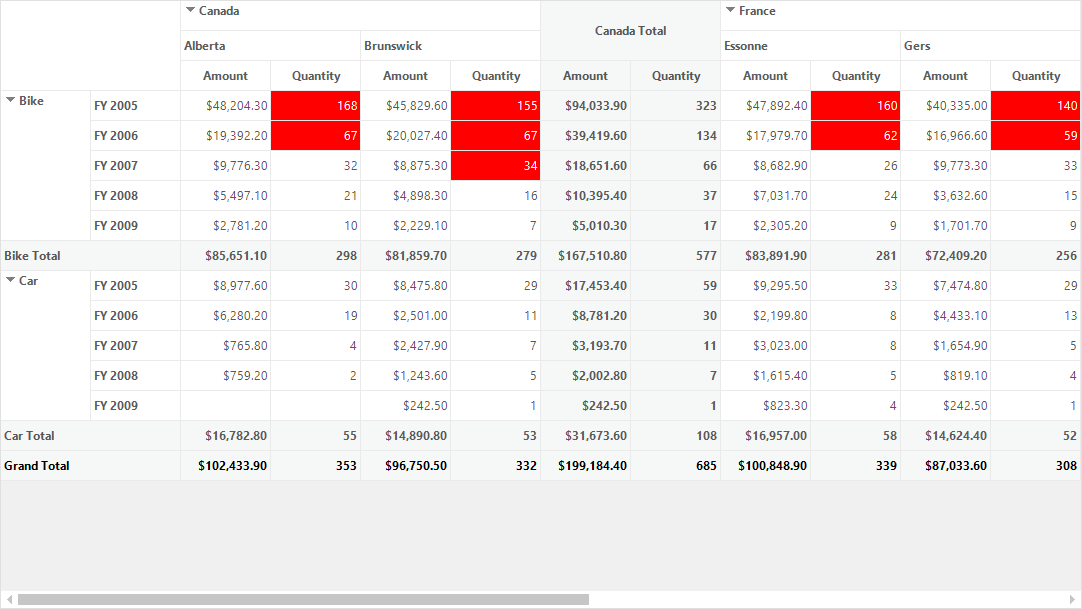The height and width of the screenshot is (609, 1082).
Task: Select the Canada Total header
Action: (x=630, y=30)
